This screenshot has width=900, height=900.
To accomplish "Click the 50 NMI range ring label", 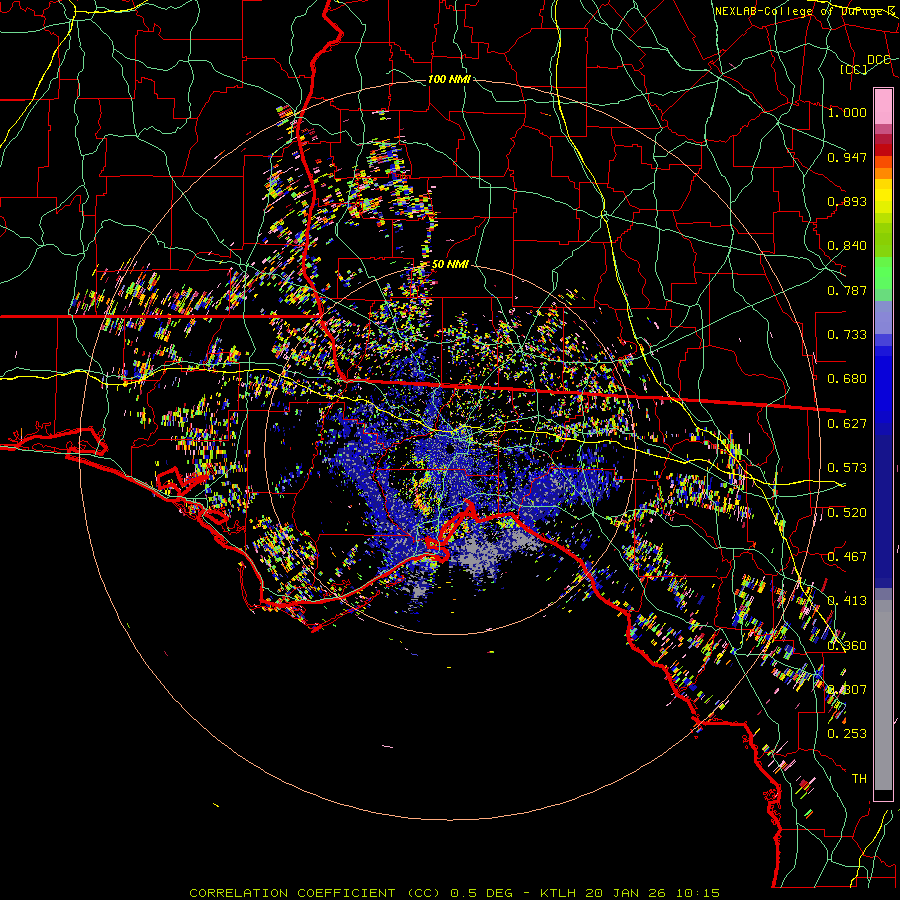I will (450, 265).
